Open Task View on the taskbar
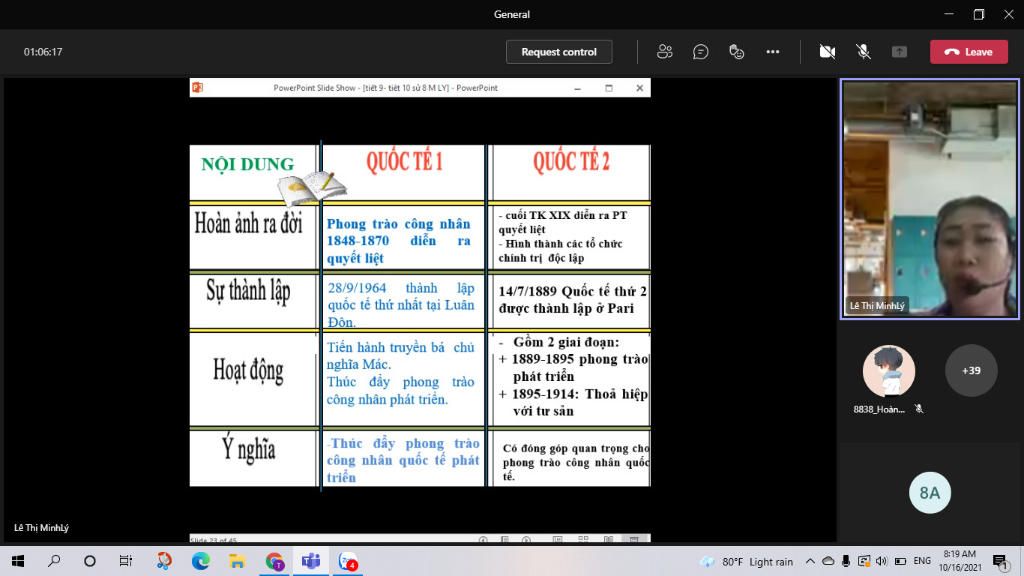 (x=126, y=561)
